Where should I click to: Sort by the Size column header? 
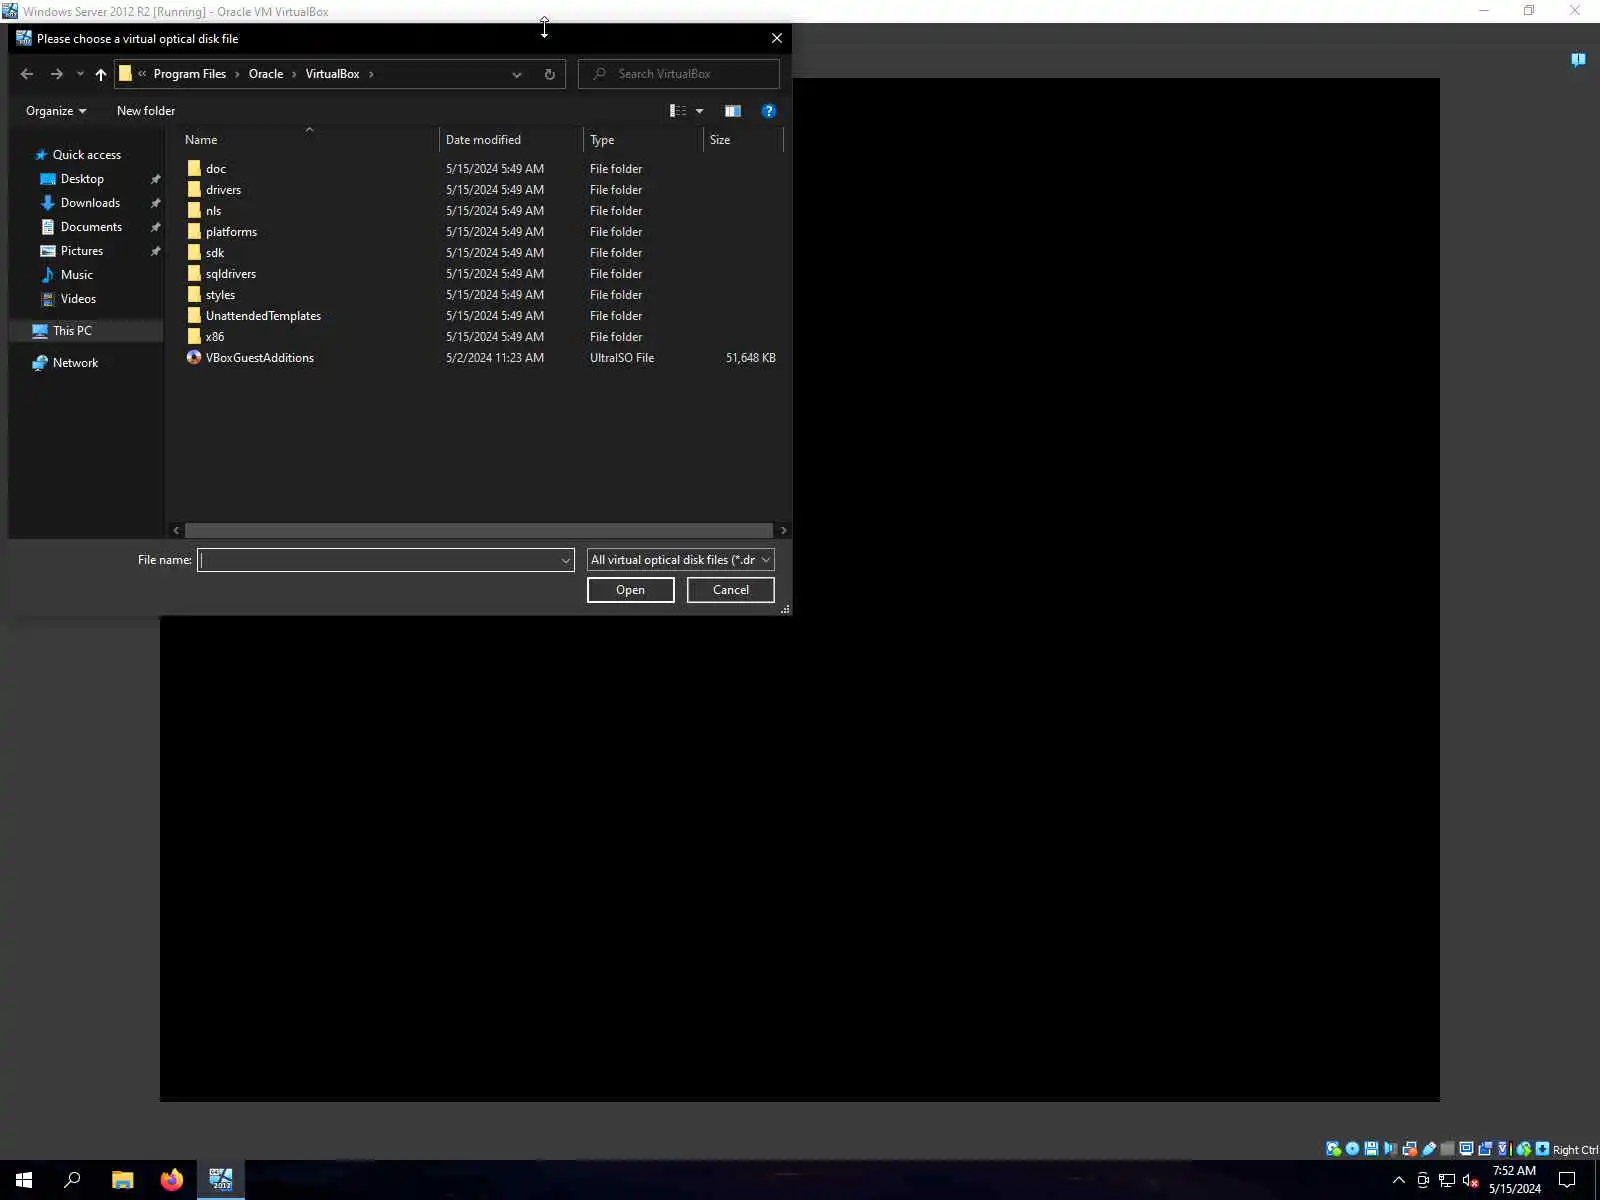point(743,140)
